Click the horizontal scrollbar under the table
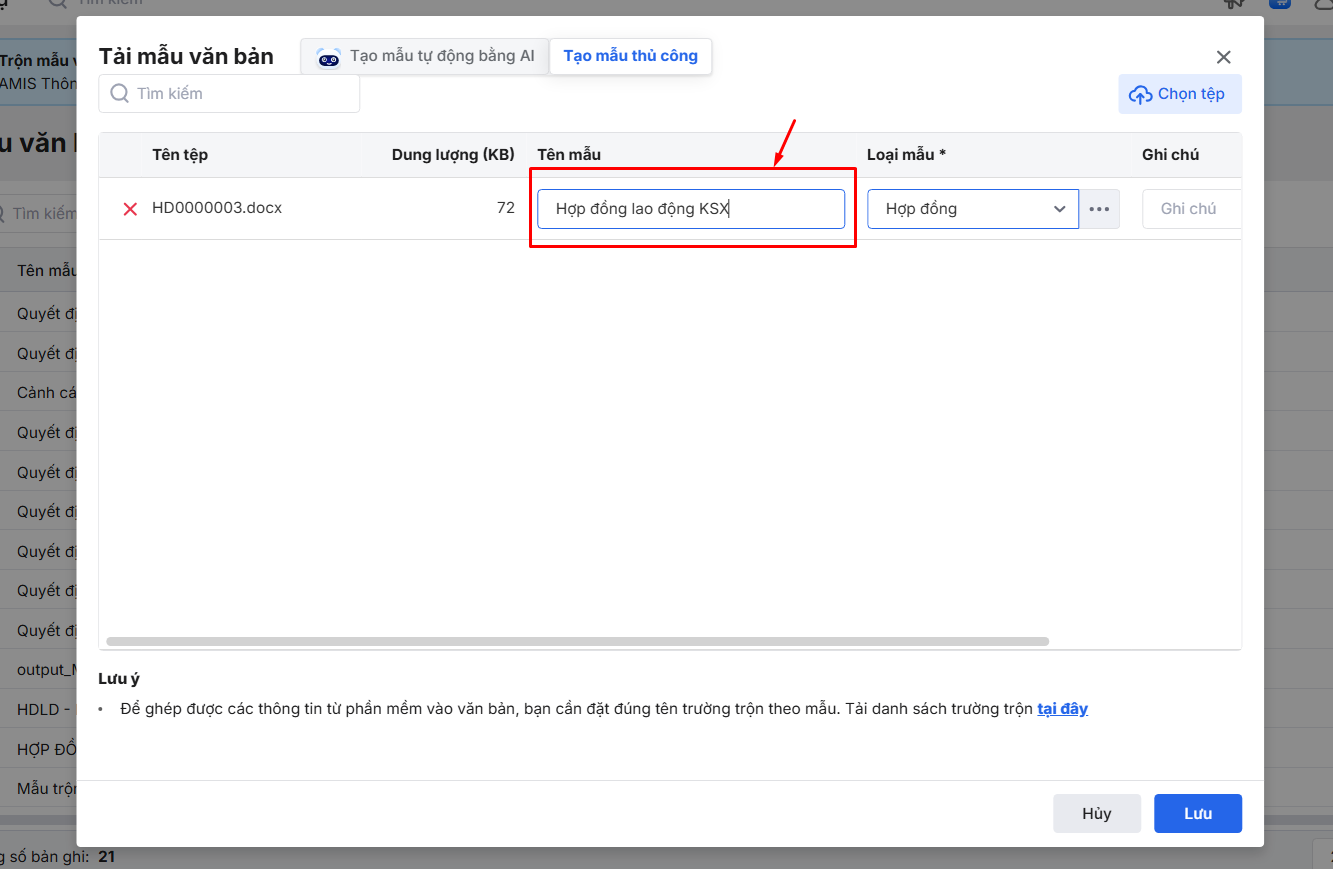1333x869 pixels. tap(577, 641)
